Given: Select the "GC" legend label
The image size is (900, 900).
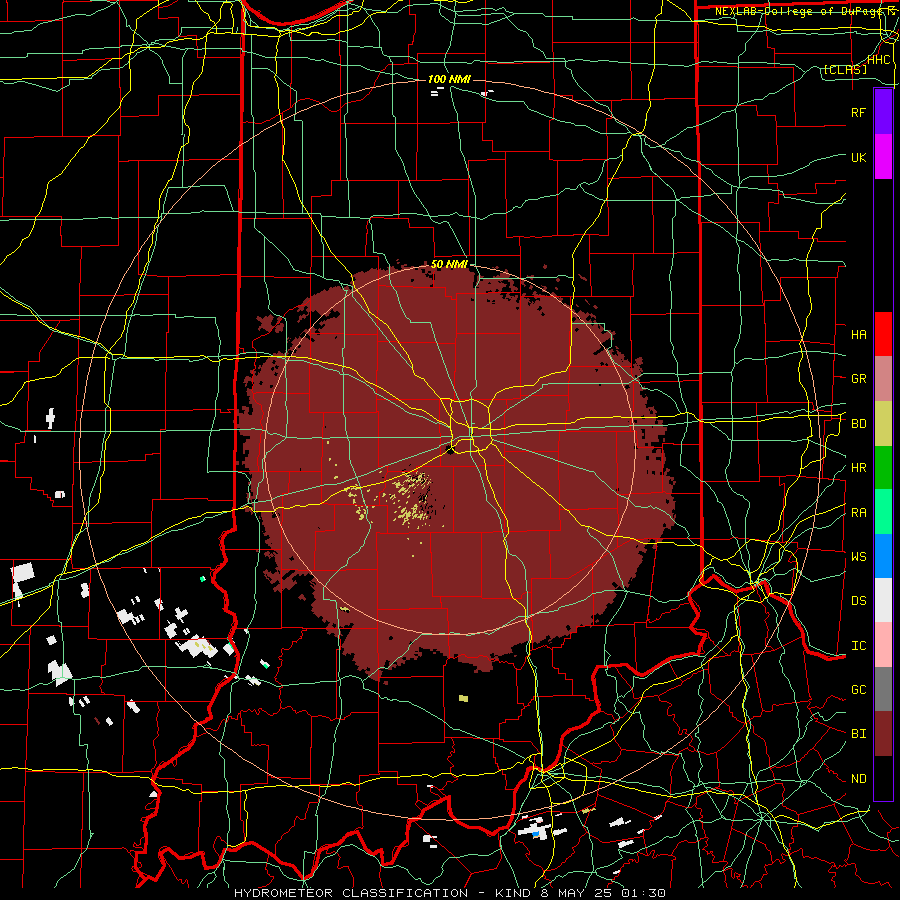Looking at the screenshot, I should click(x=858, y=690).
